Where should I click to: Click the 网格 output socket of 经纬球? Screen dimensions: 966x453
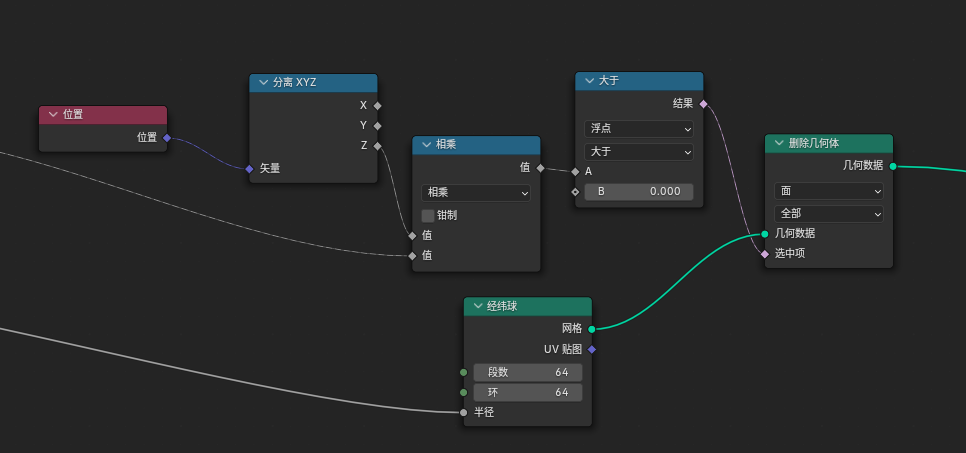pyautogui.click(x=592, y=328)
